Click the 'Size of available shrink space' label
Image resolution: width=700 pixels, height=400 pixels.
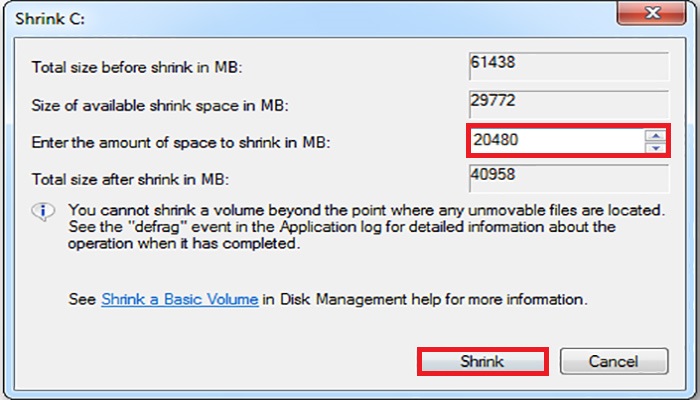[153, 106]
